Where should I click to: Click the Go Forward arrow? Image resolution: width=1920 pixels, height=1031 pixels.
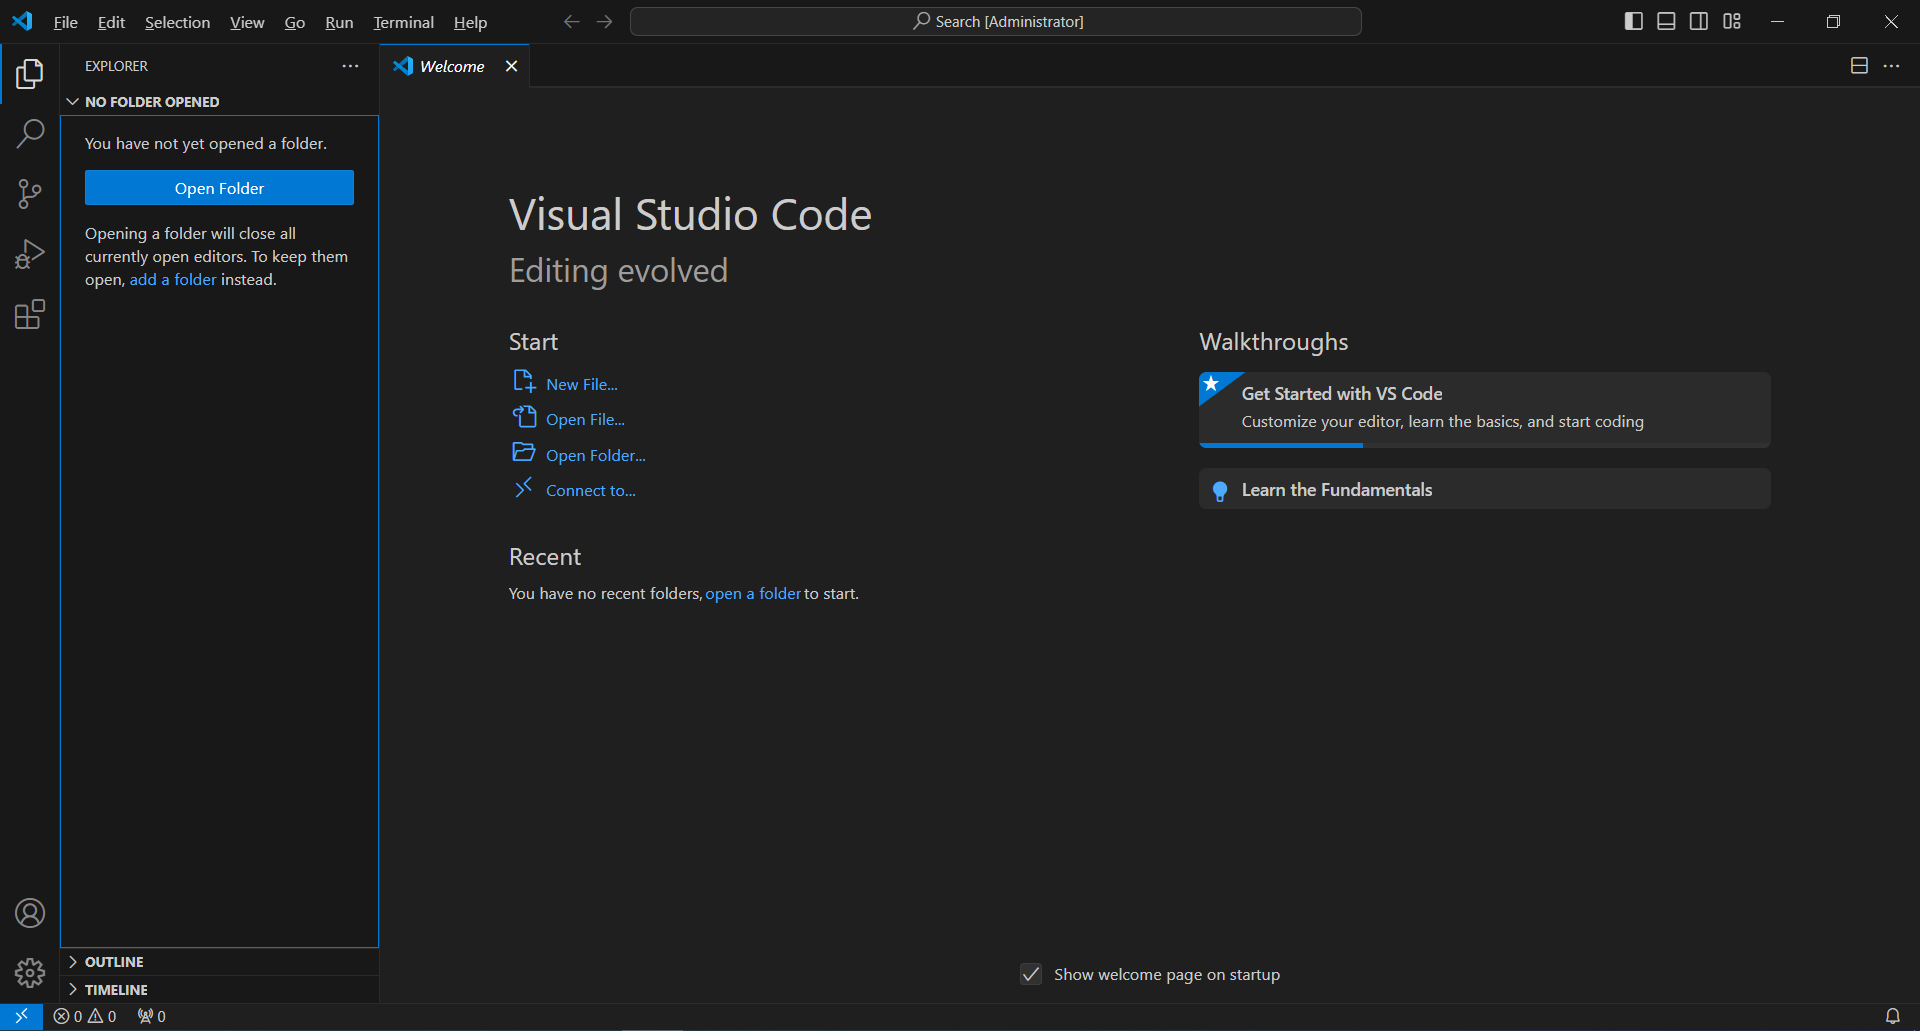click(x=604, y=21)
